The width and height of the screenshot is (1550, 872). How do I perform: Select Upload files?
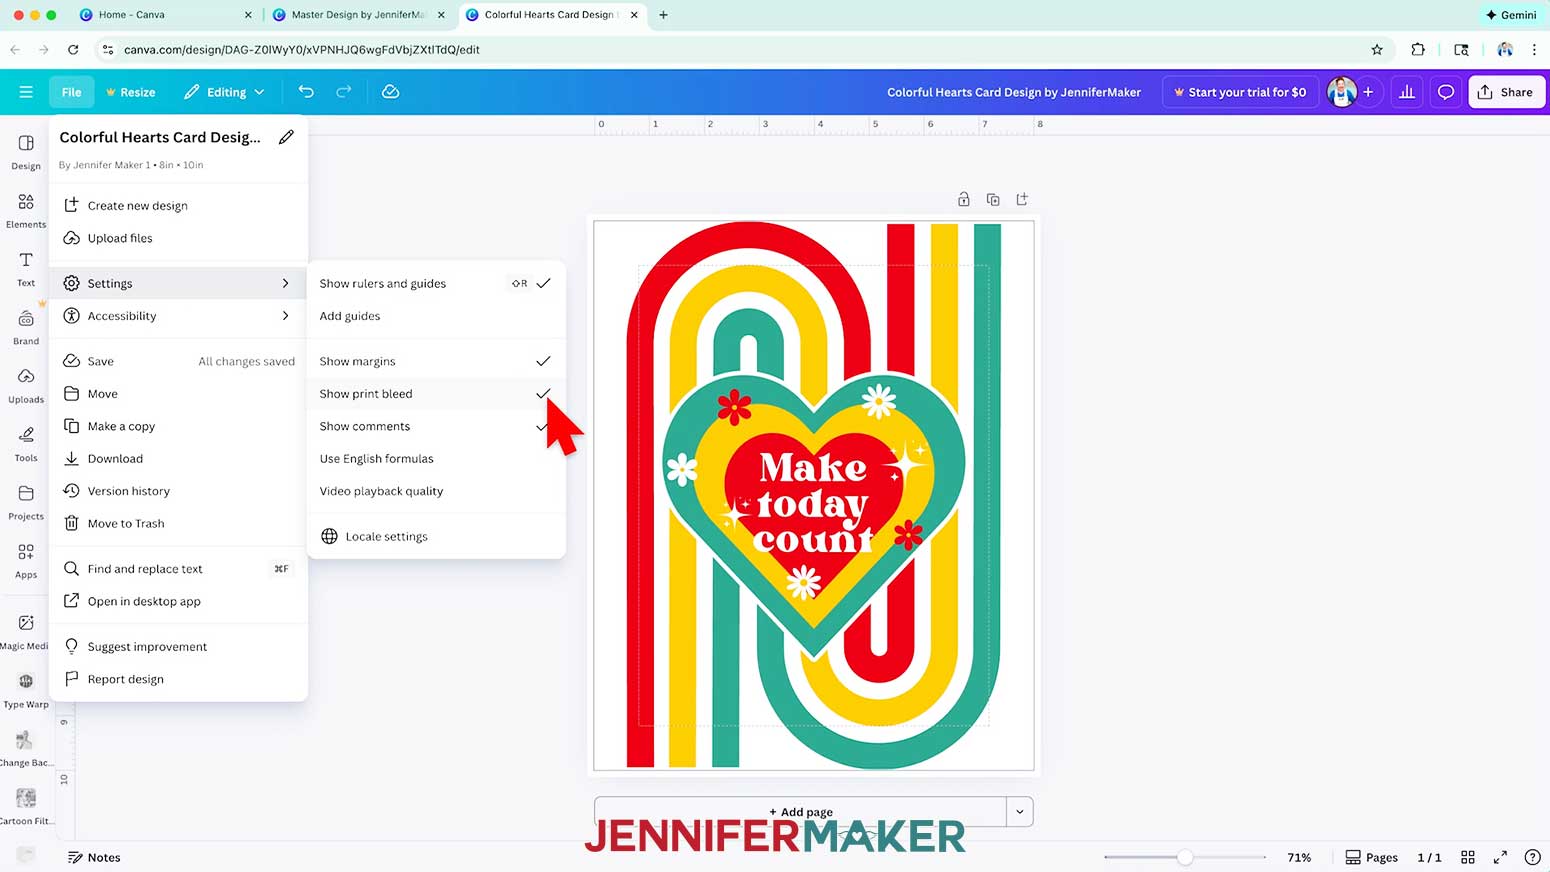[x=178, y=238]
